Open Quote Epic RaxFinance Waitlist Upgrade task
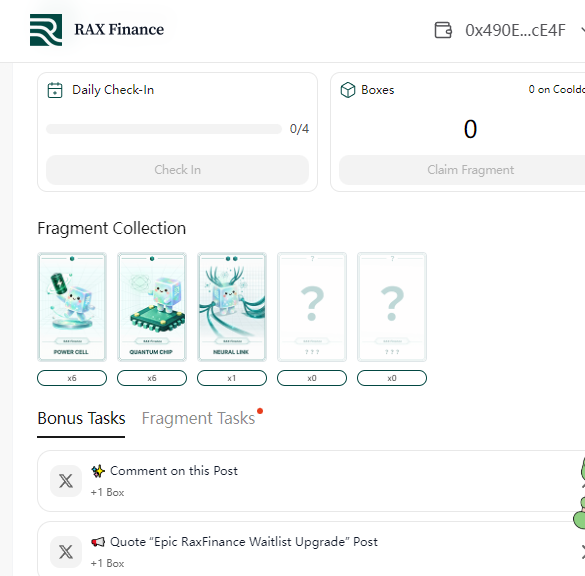The width and height of the screenshot is (585, 576). tap(311, 549)
